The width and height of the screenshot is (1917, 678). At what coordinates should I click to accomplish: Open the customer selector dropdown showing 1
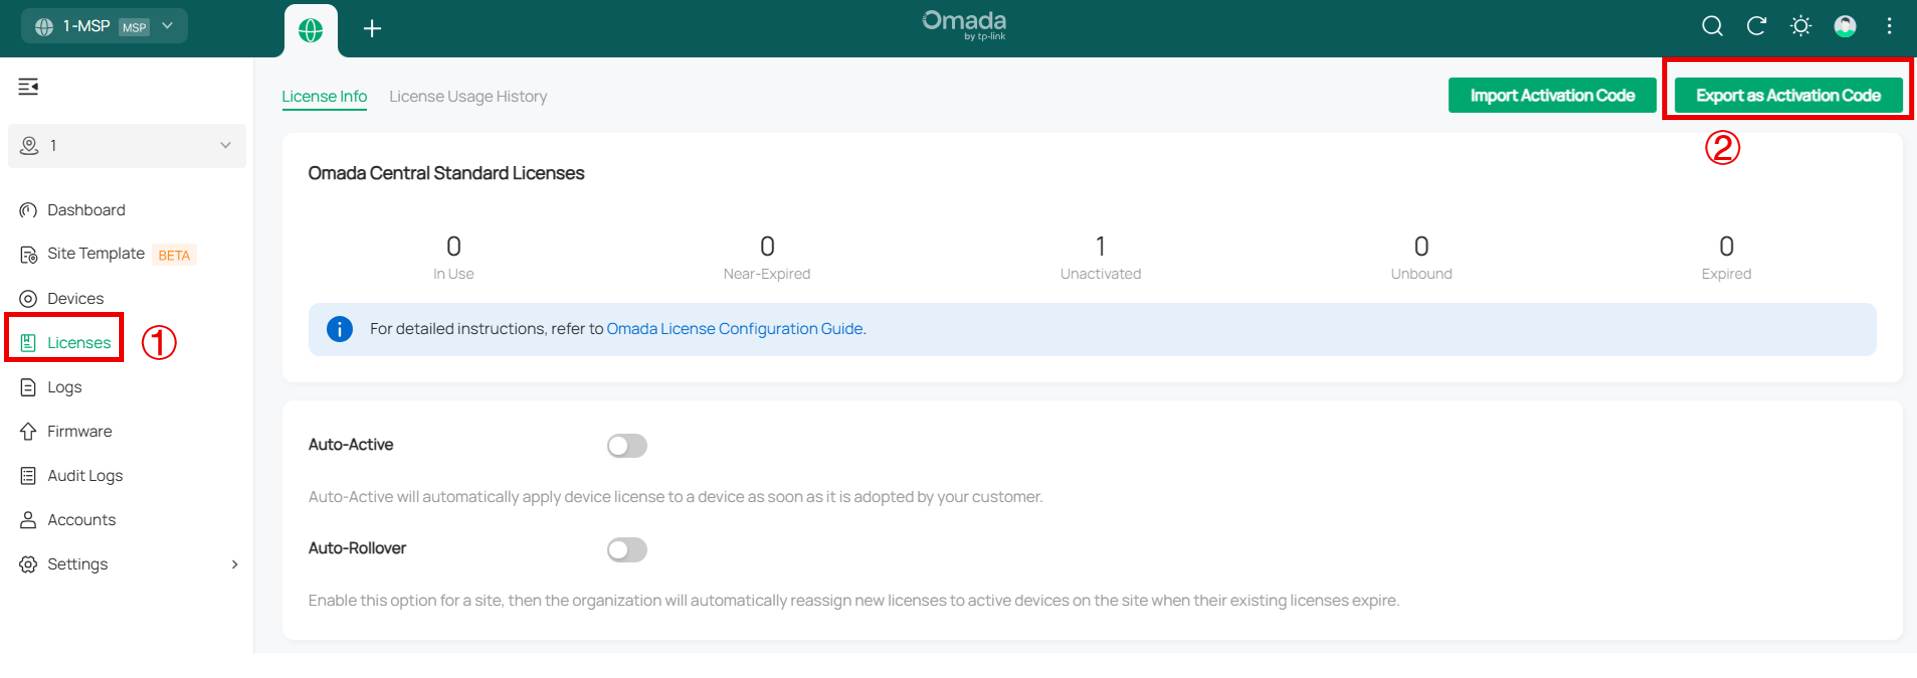[127, 146]
